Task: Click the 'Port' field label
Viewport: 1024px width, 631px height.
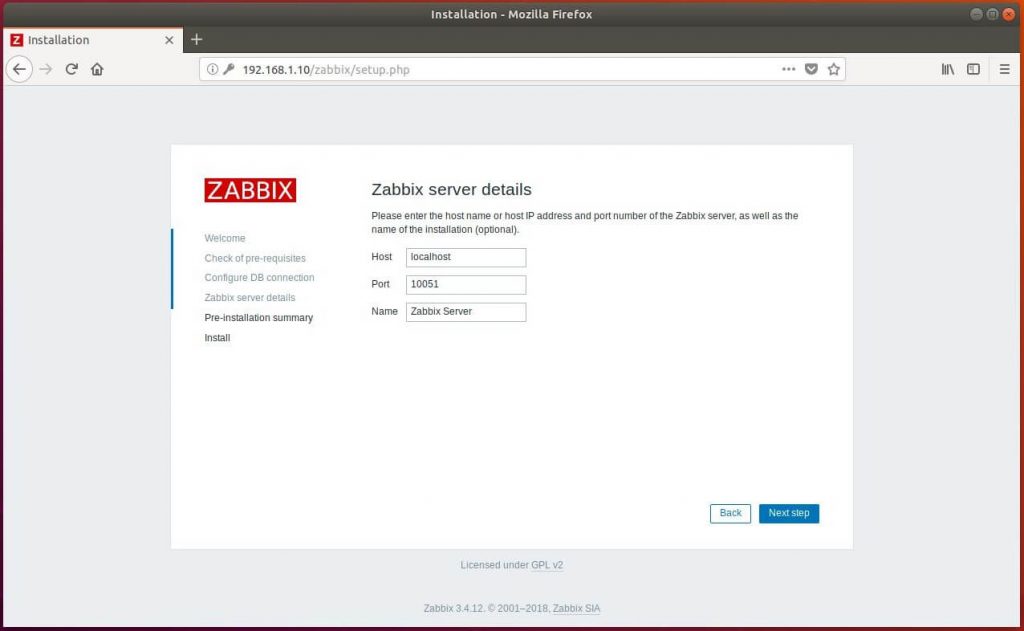Action: click(x=380, y=284)
